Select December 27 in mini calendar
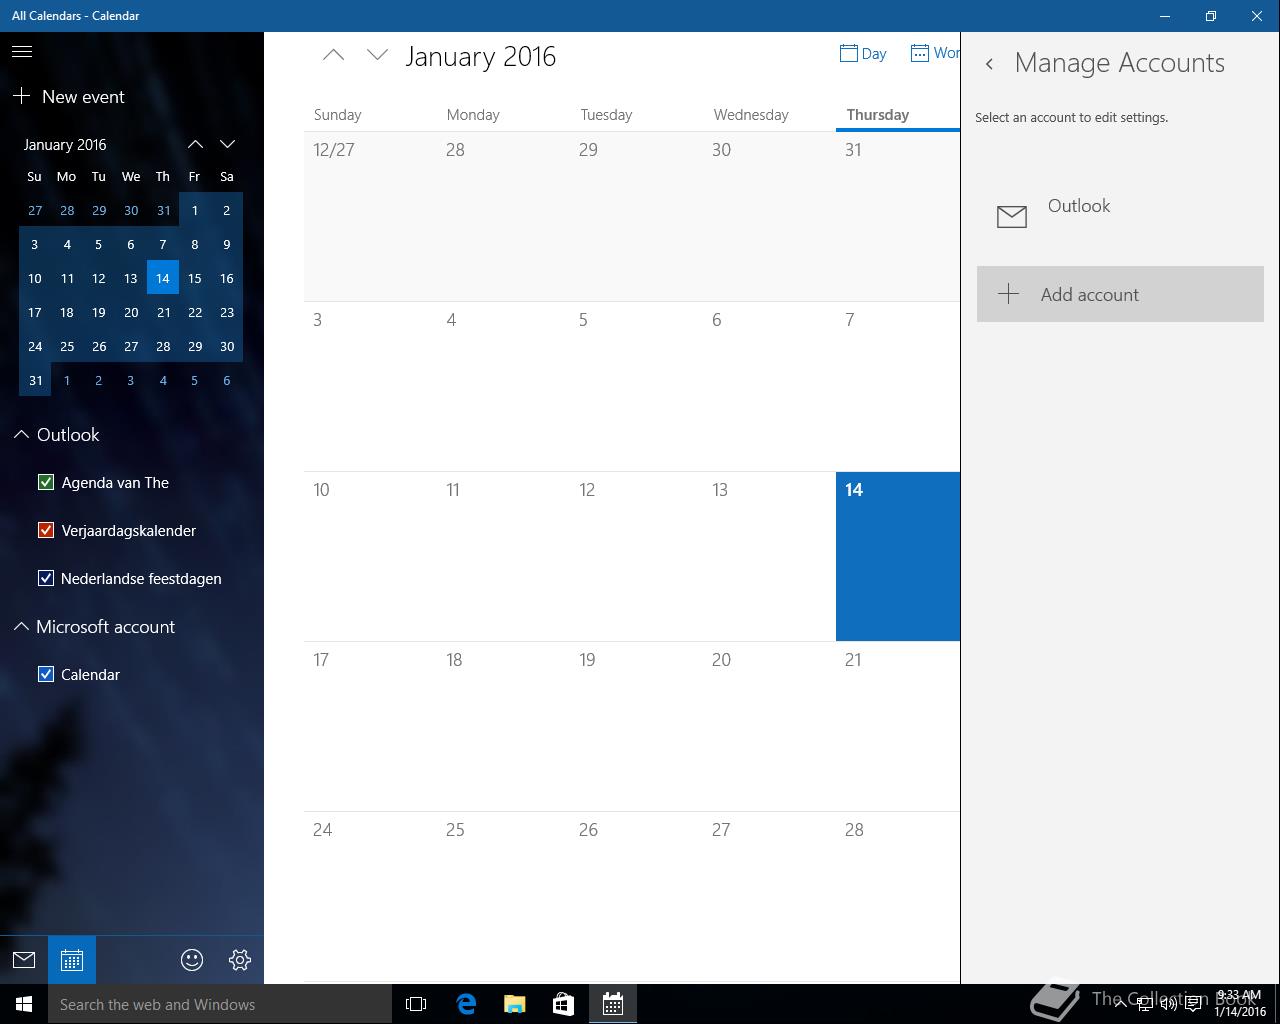 tap(35, 210)
